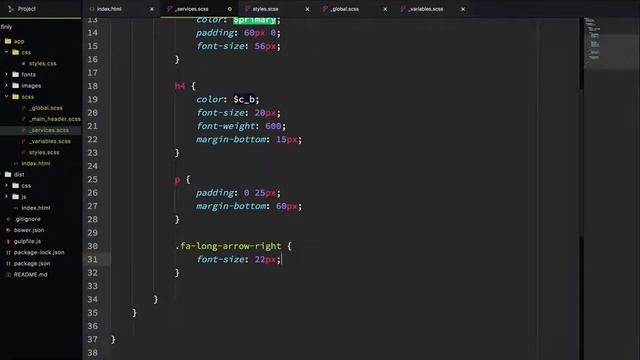
Task: Click line number 30 in the gutter
Action: coord(93,246)
